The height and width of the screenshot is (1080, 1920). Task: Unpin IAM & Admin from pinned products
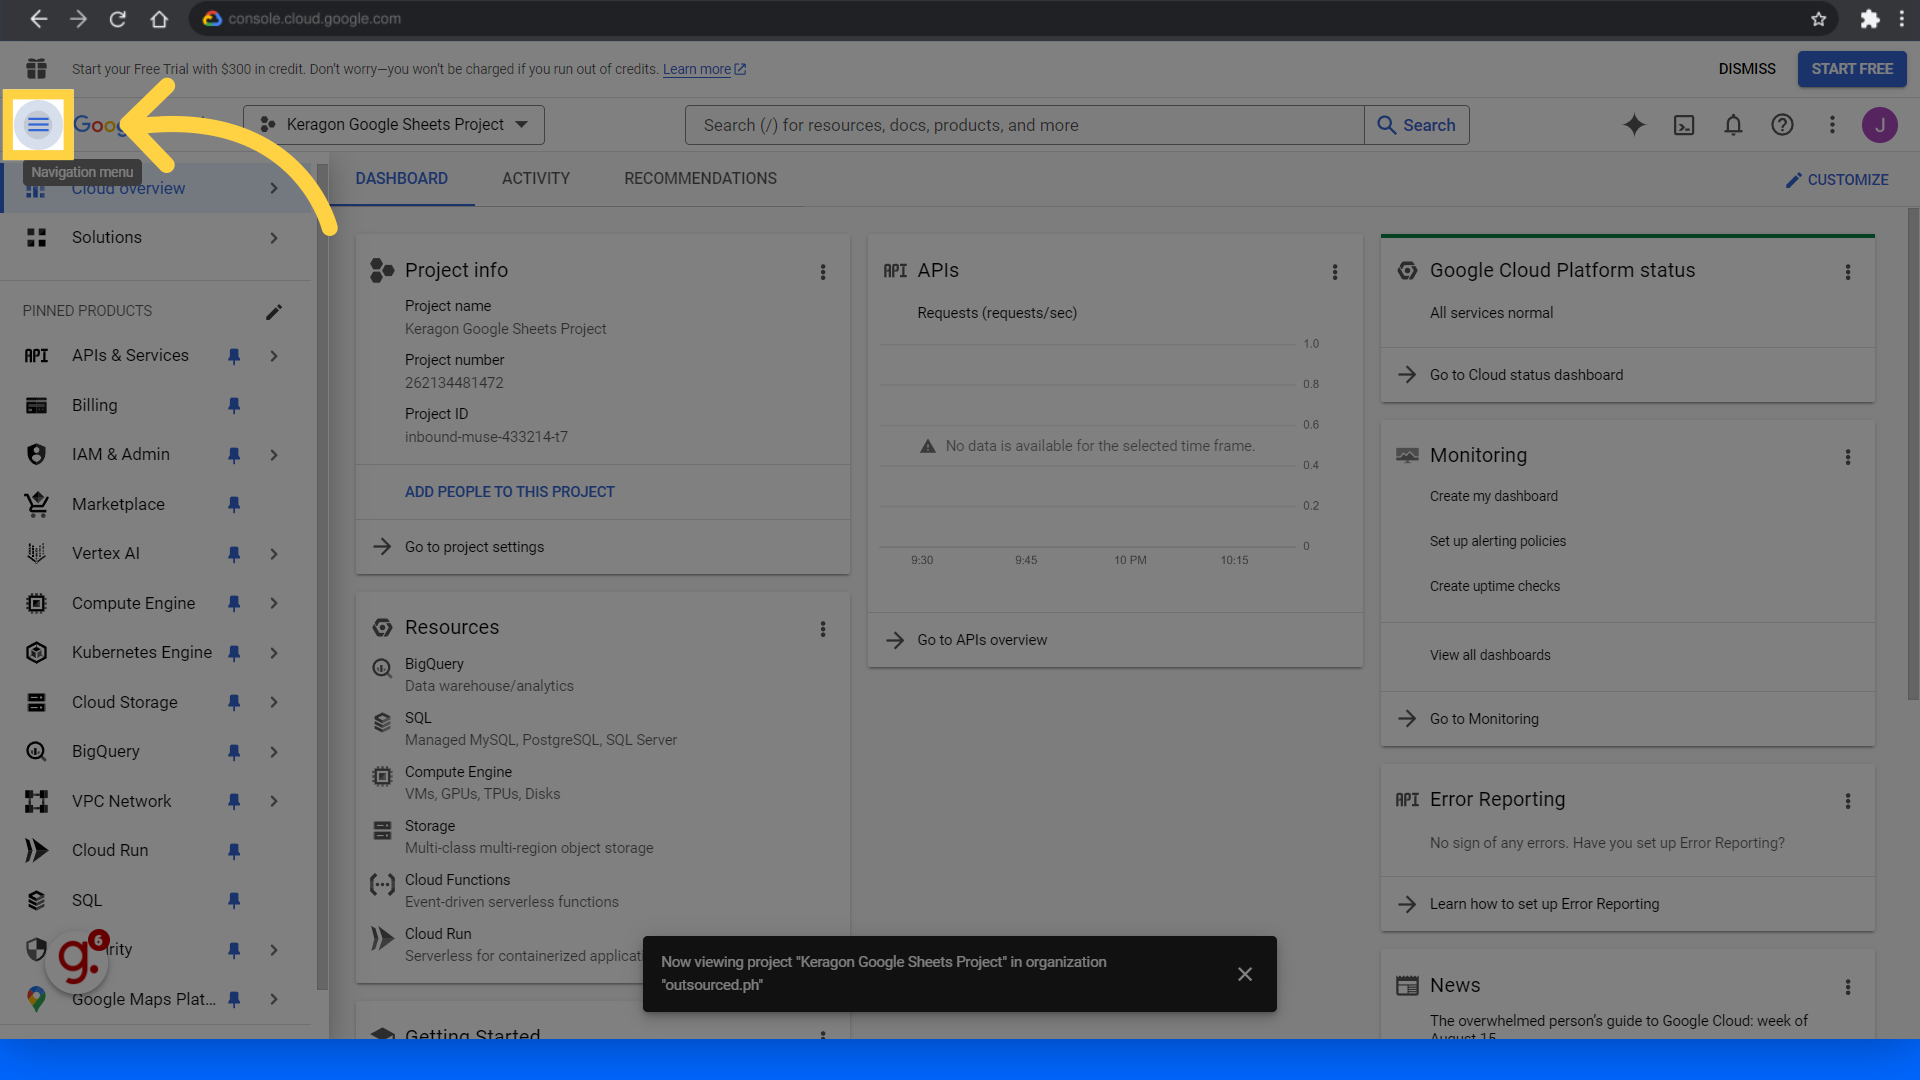click(x=234, y=455)
